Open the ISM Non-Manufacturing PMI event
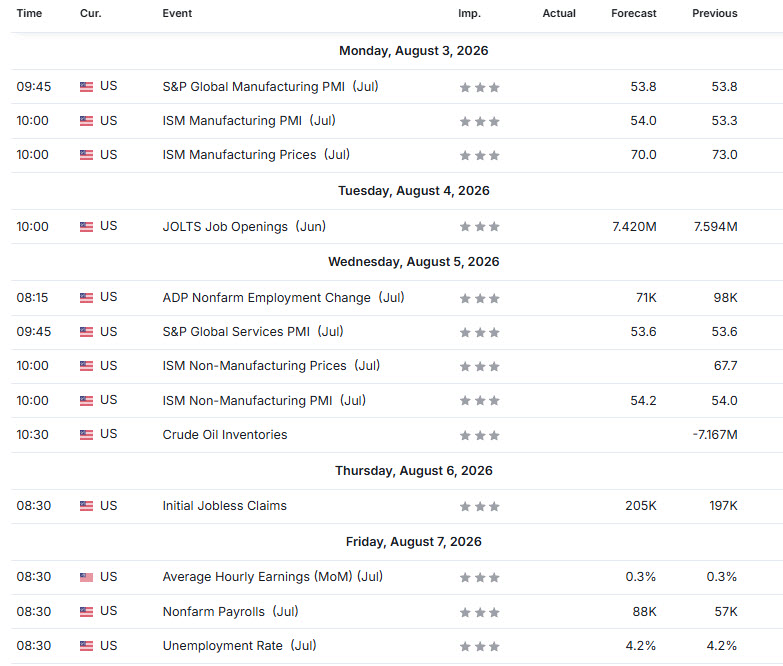The image size is (783, 666). [264, 400]
